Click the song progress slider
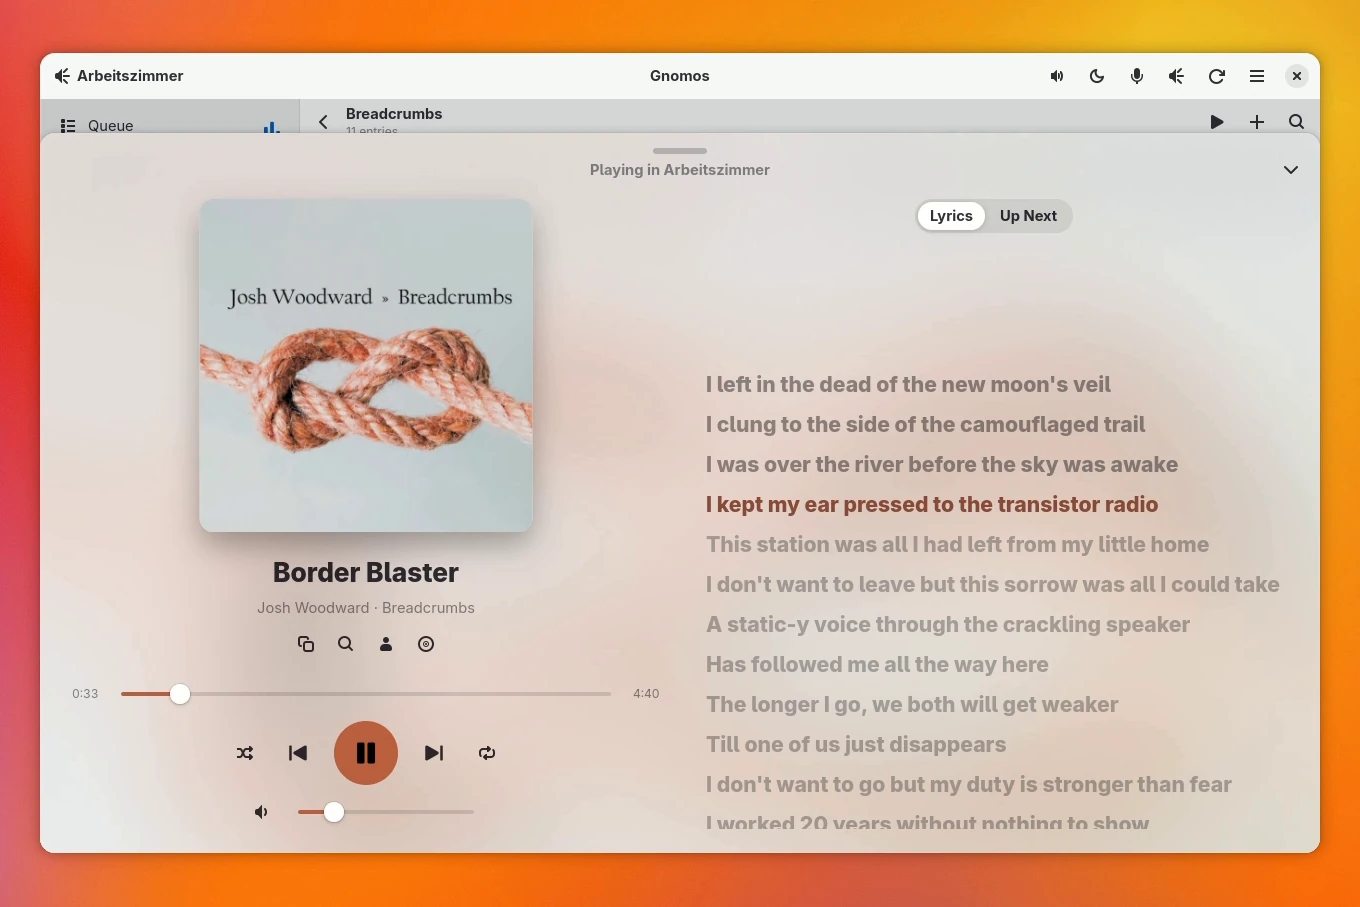The width and height of the screenshot is (1360, 907). tap(366, 694)
